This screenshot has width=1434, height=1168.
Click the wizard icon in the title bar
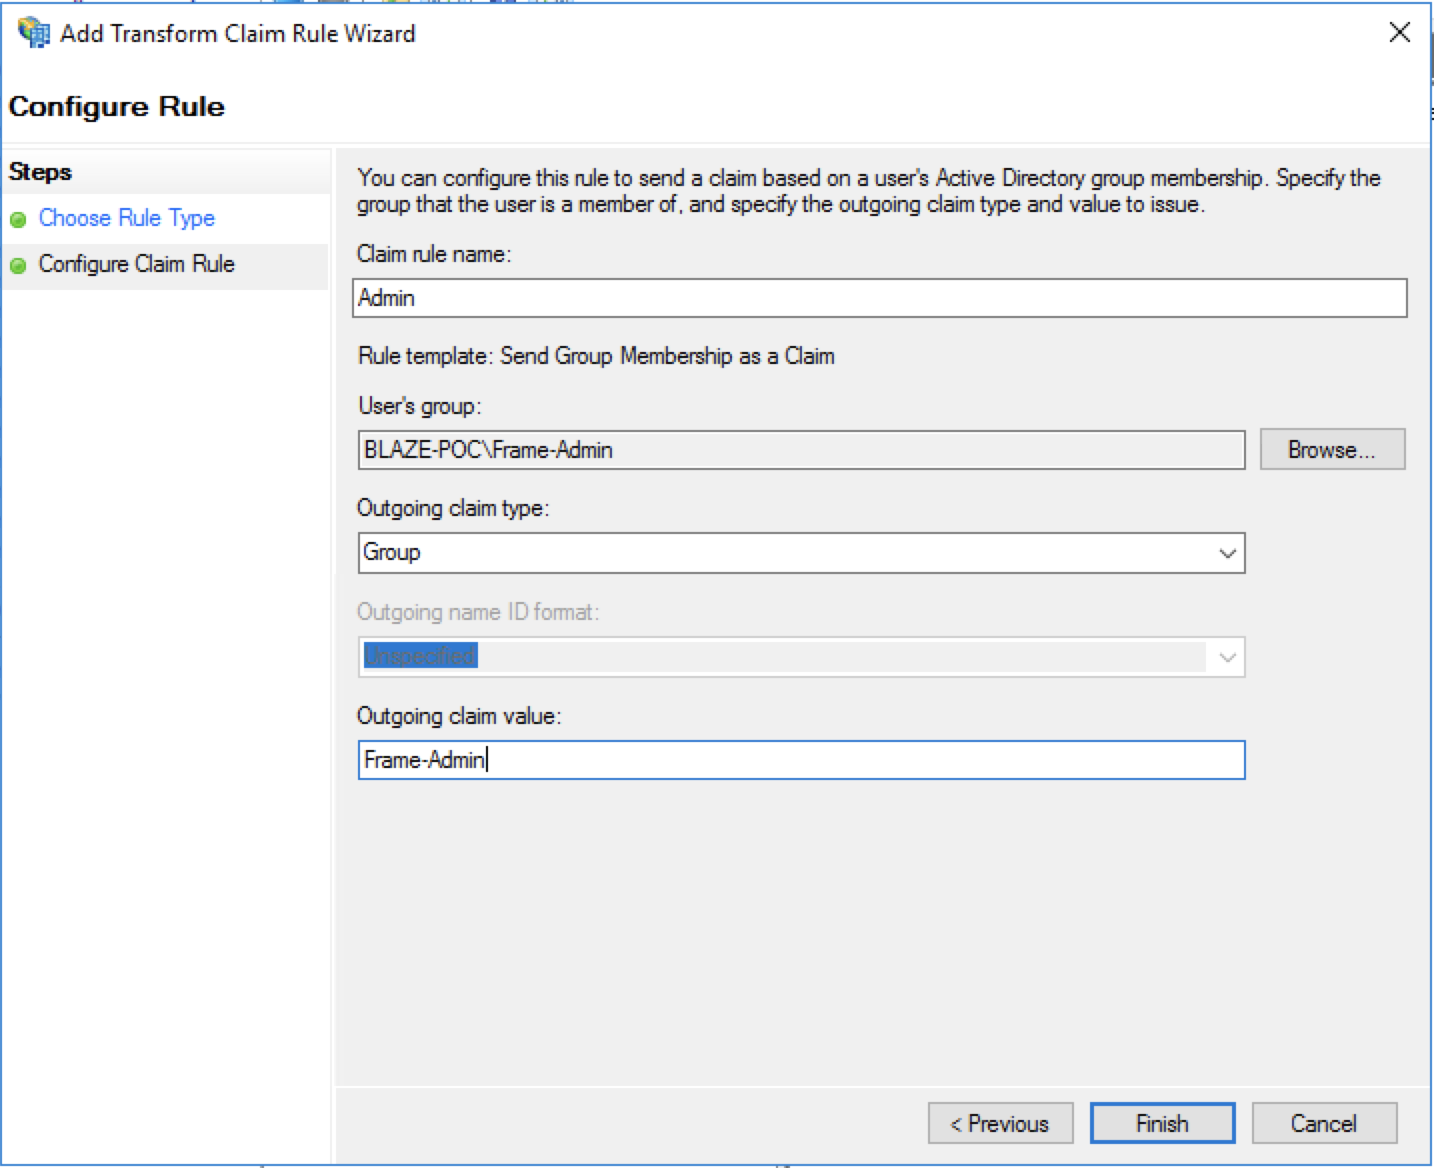tap(34, 33)
